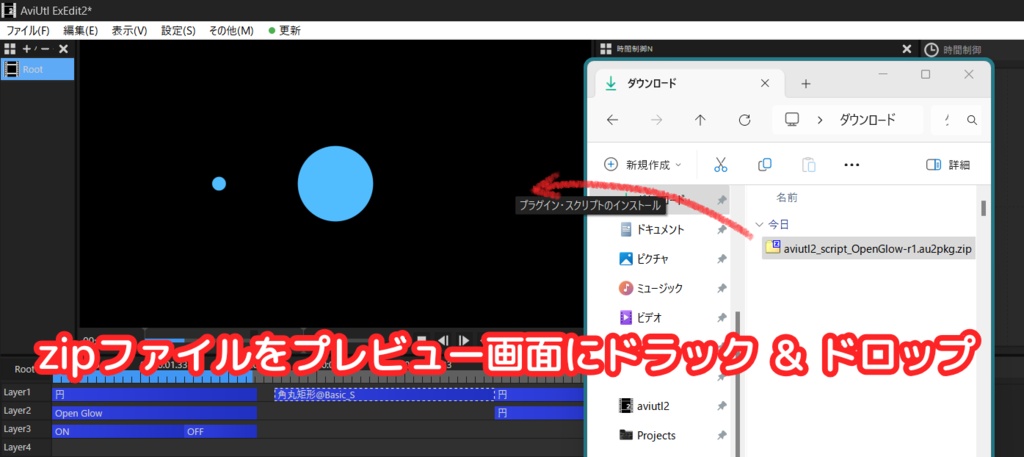Unpin ビデオ using its pin icon
The image size is (1024, 457).
click(x=722, y=318)
